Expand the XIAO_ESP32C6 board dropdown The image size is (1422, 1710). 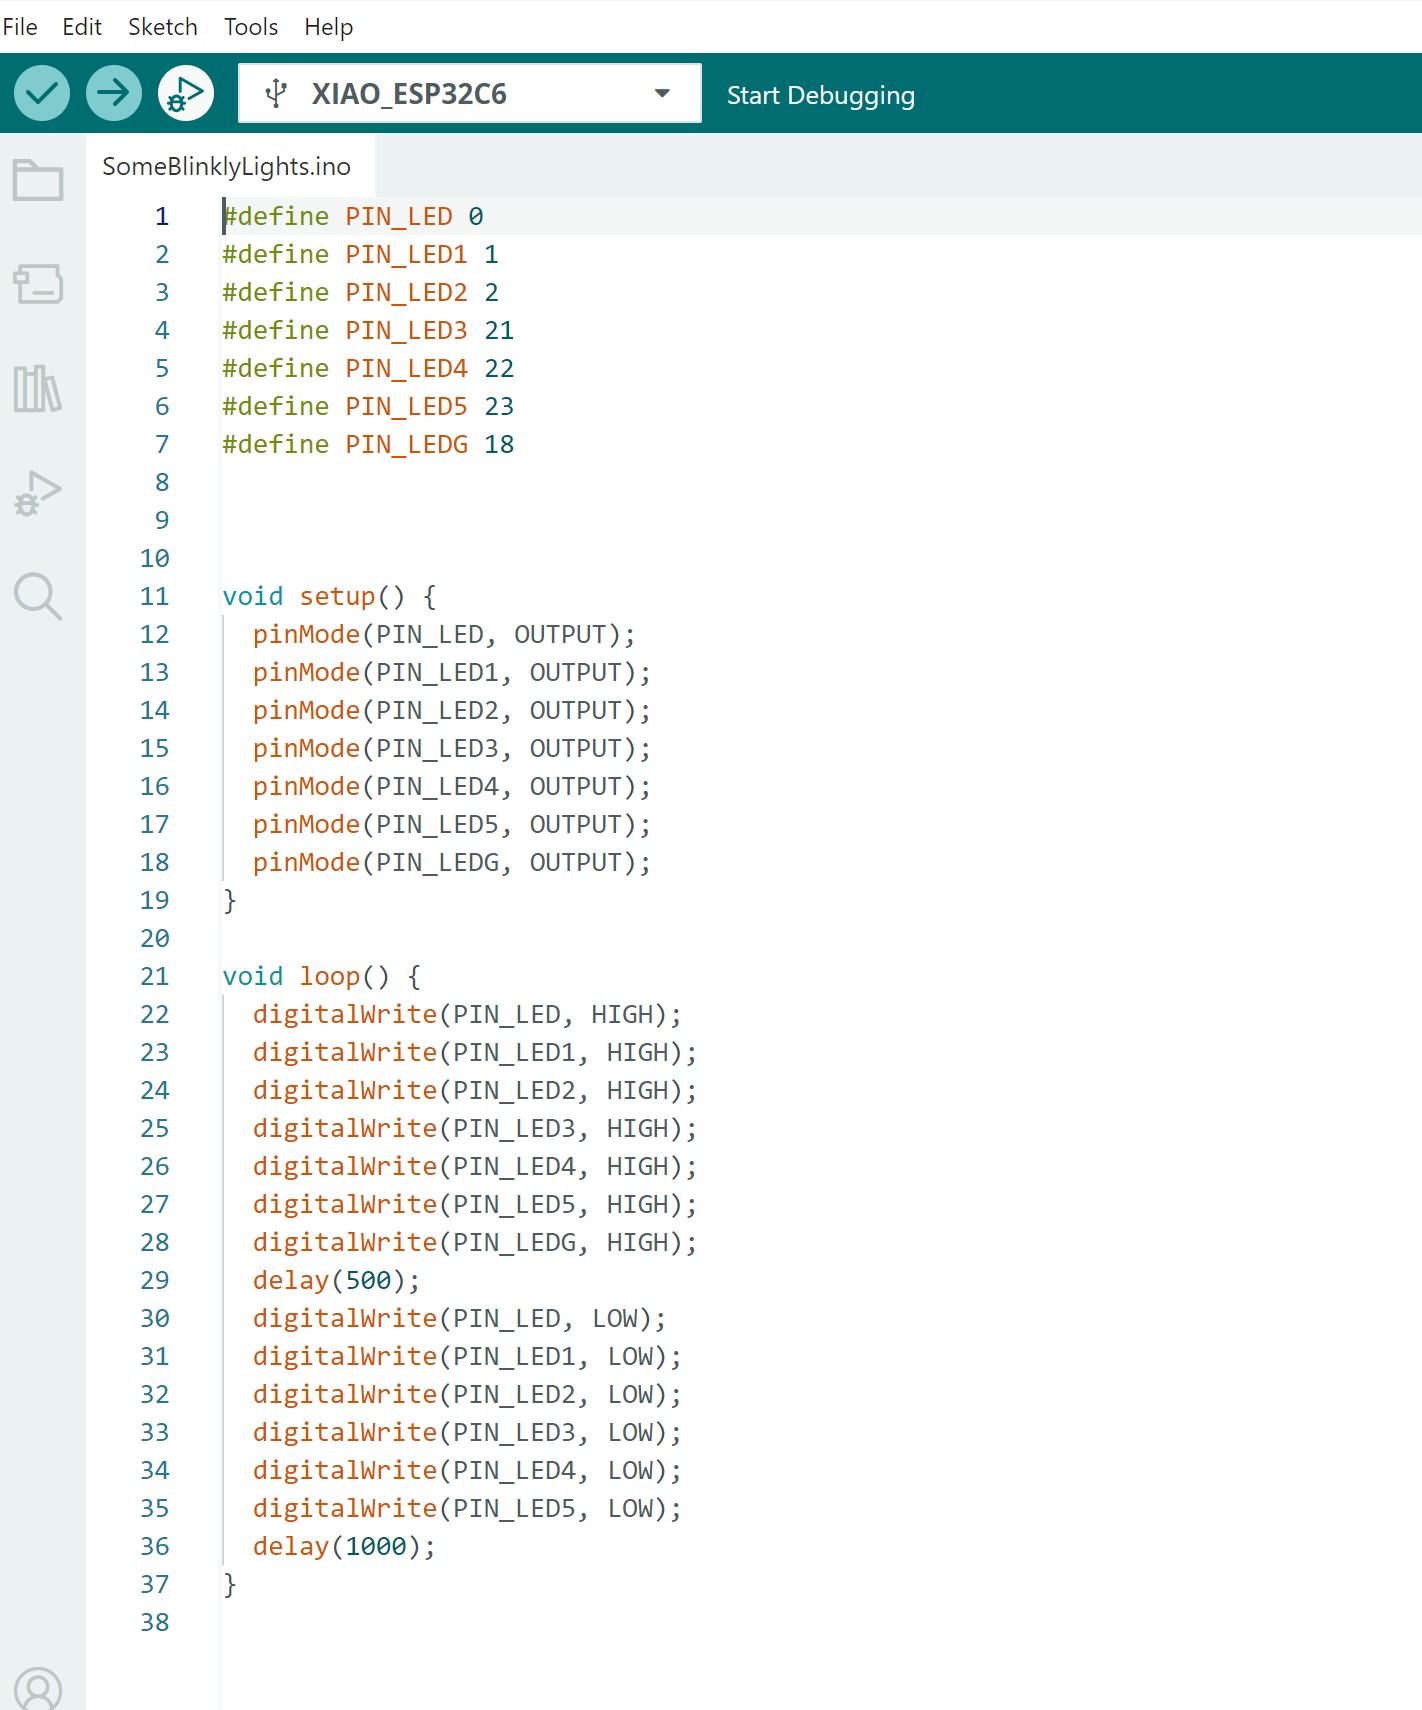click(x=661, y=94)
